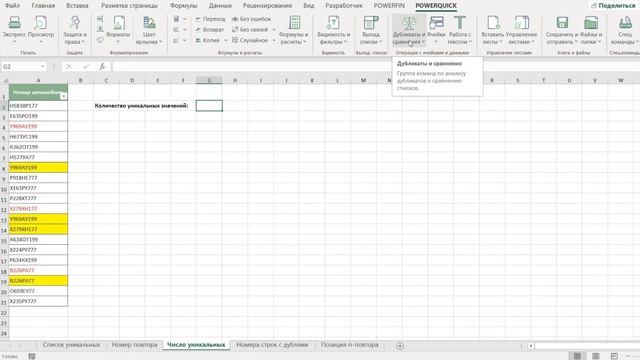Open the Файл menu
The height and width of the screenshot is (360, 640).
click(x=12, y=6)
